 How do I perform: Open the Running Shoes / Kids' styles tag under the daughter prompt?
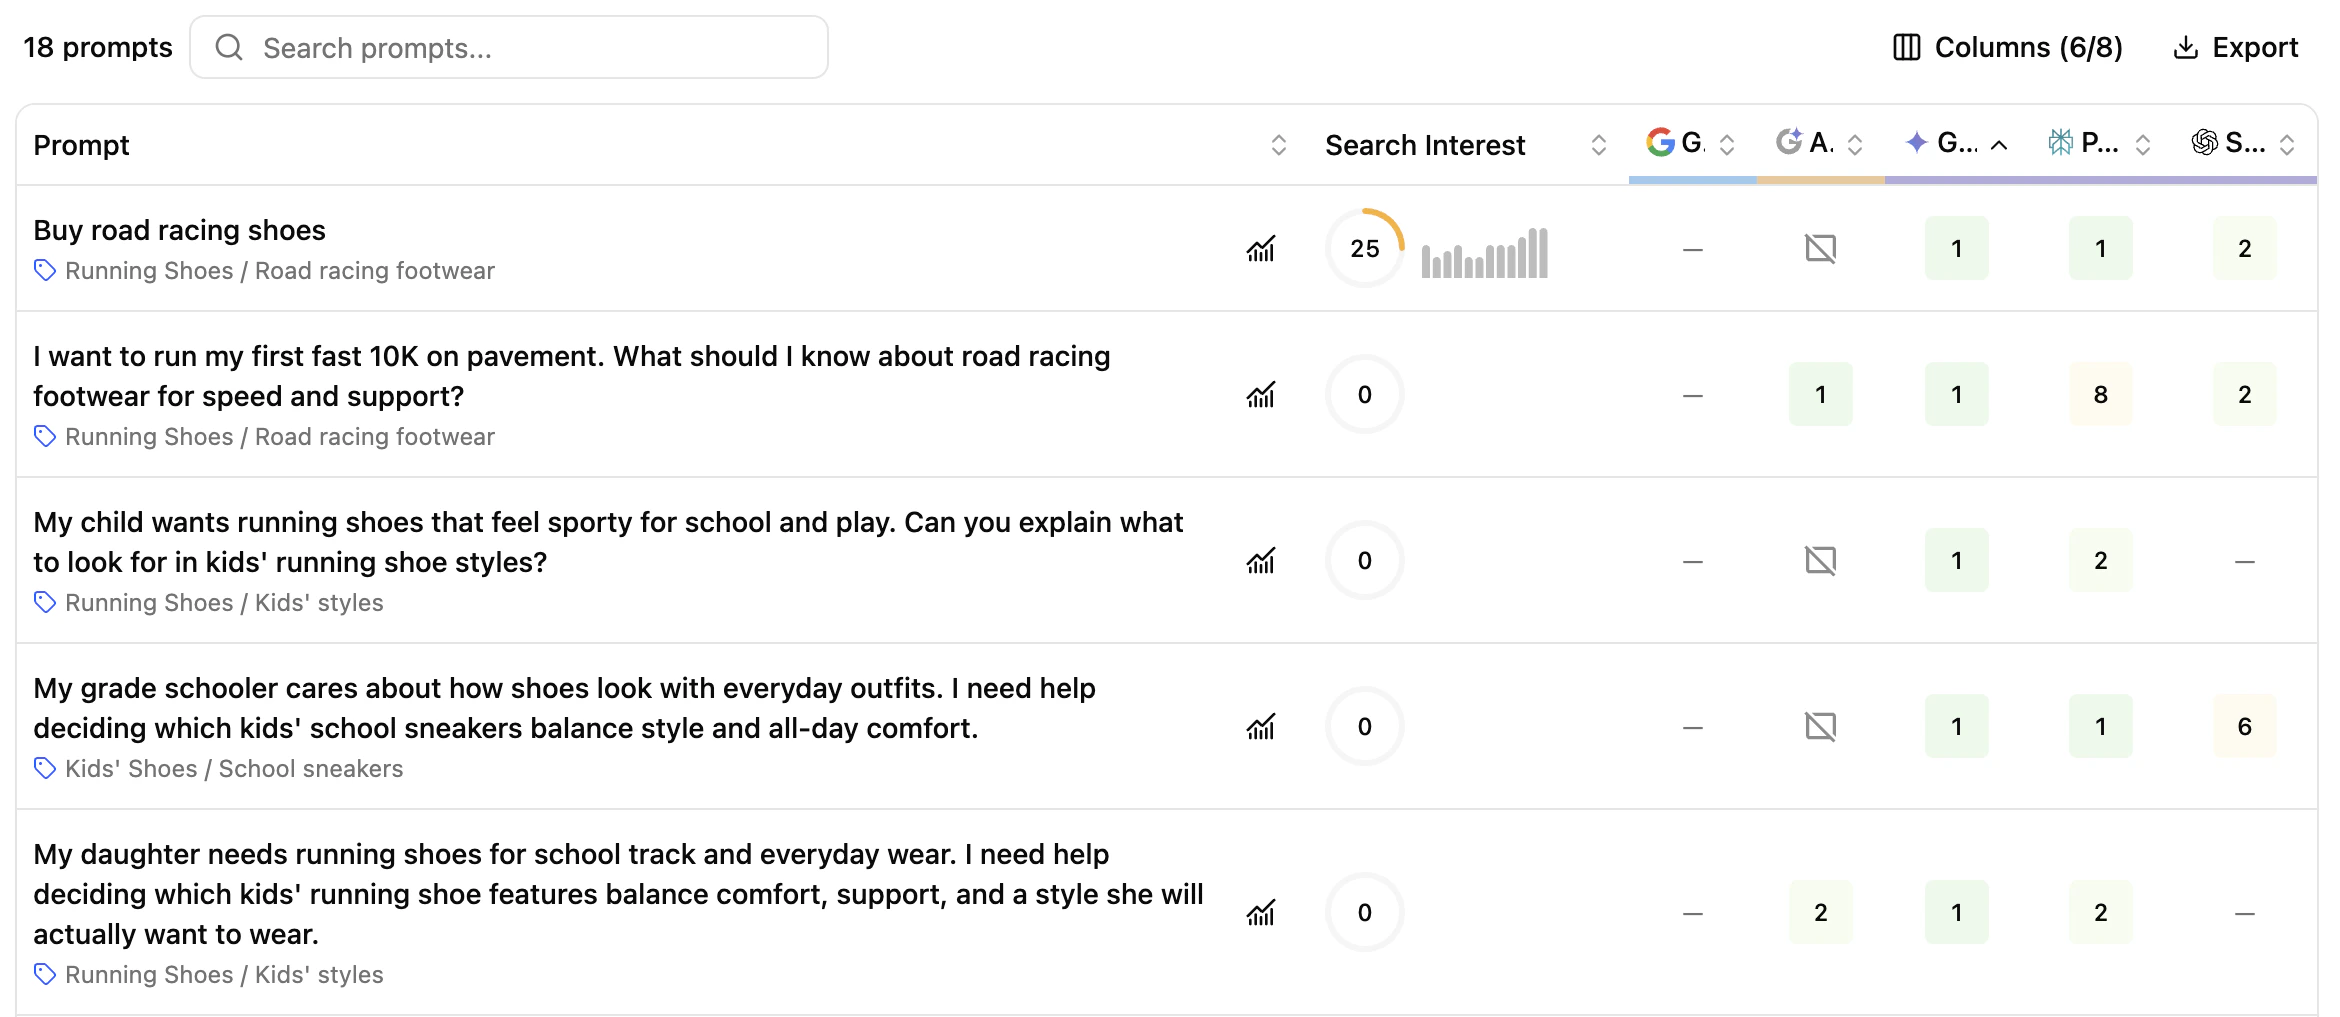click(x=224, y=974)
